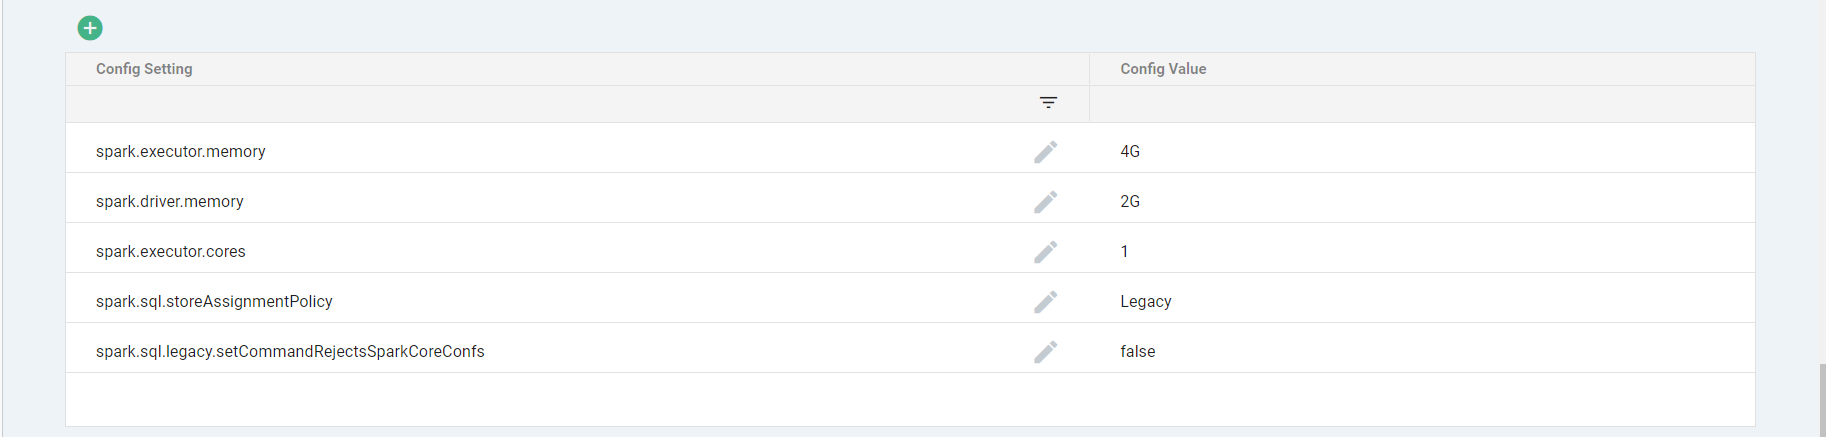The width and height of the screenshot is (1826, 437).
Task: Click the green add config setting button
Action: 90,28
